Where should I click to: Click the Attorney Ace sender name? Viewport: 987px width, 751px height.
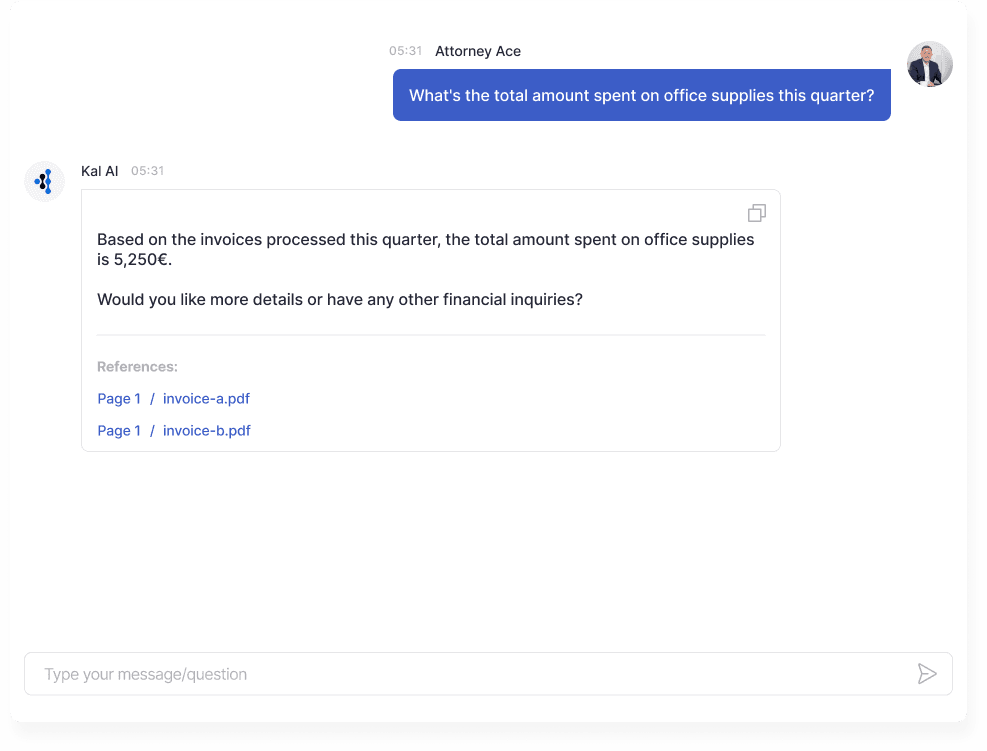[478, 51]
